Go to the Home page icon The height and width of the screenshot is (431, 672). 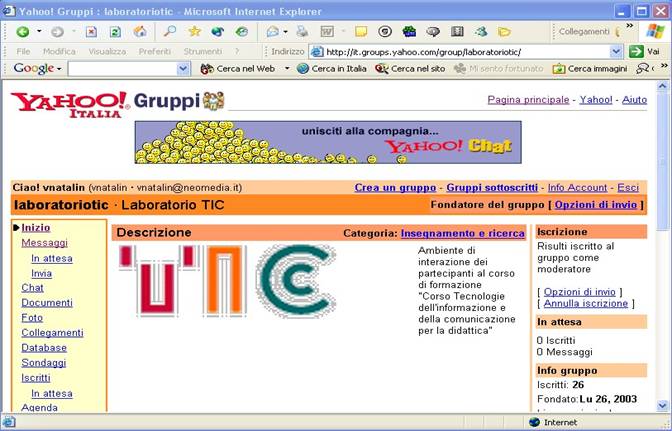coord(140,31)
